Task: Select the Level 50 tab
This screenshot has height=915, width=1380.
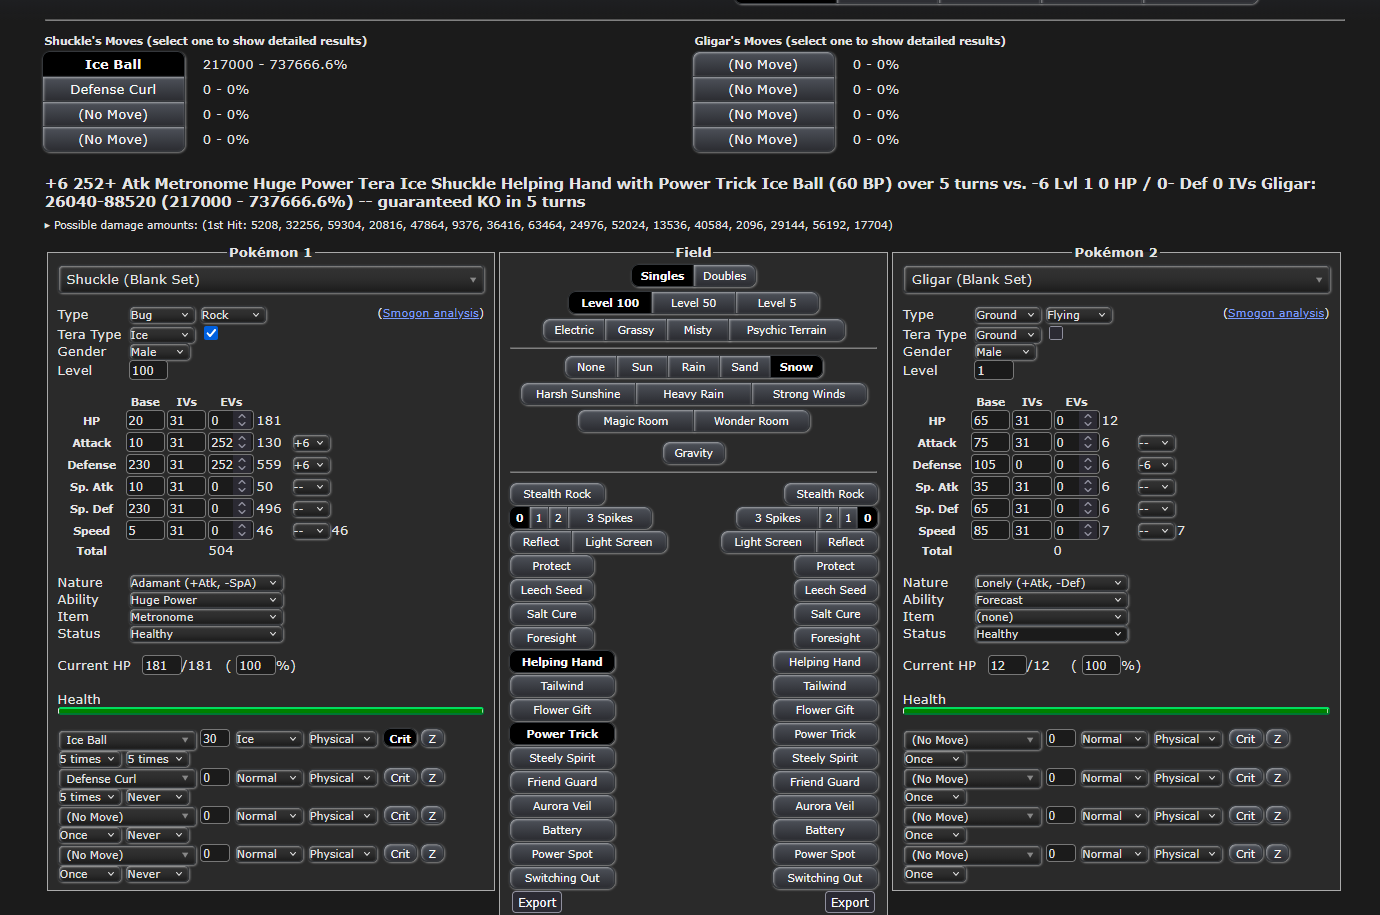Action: tap(693, 303)
